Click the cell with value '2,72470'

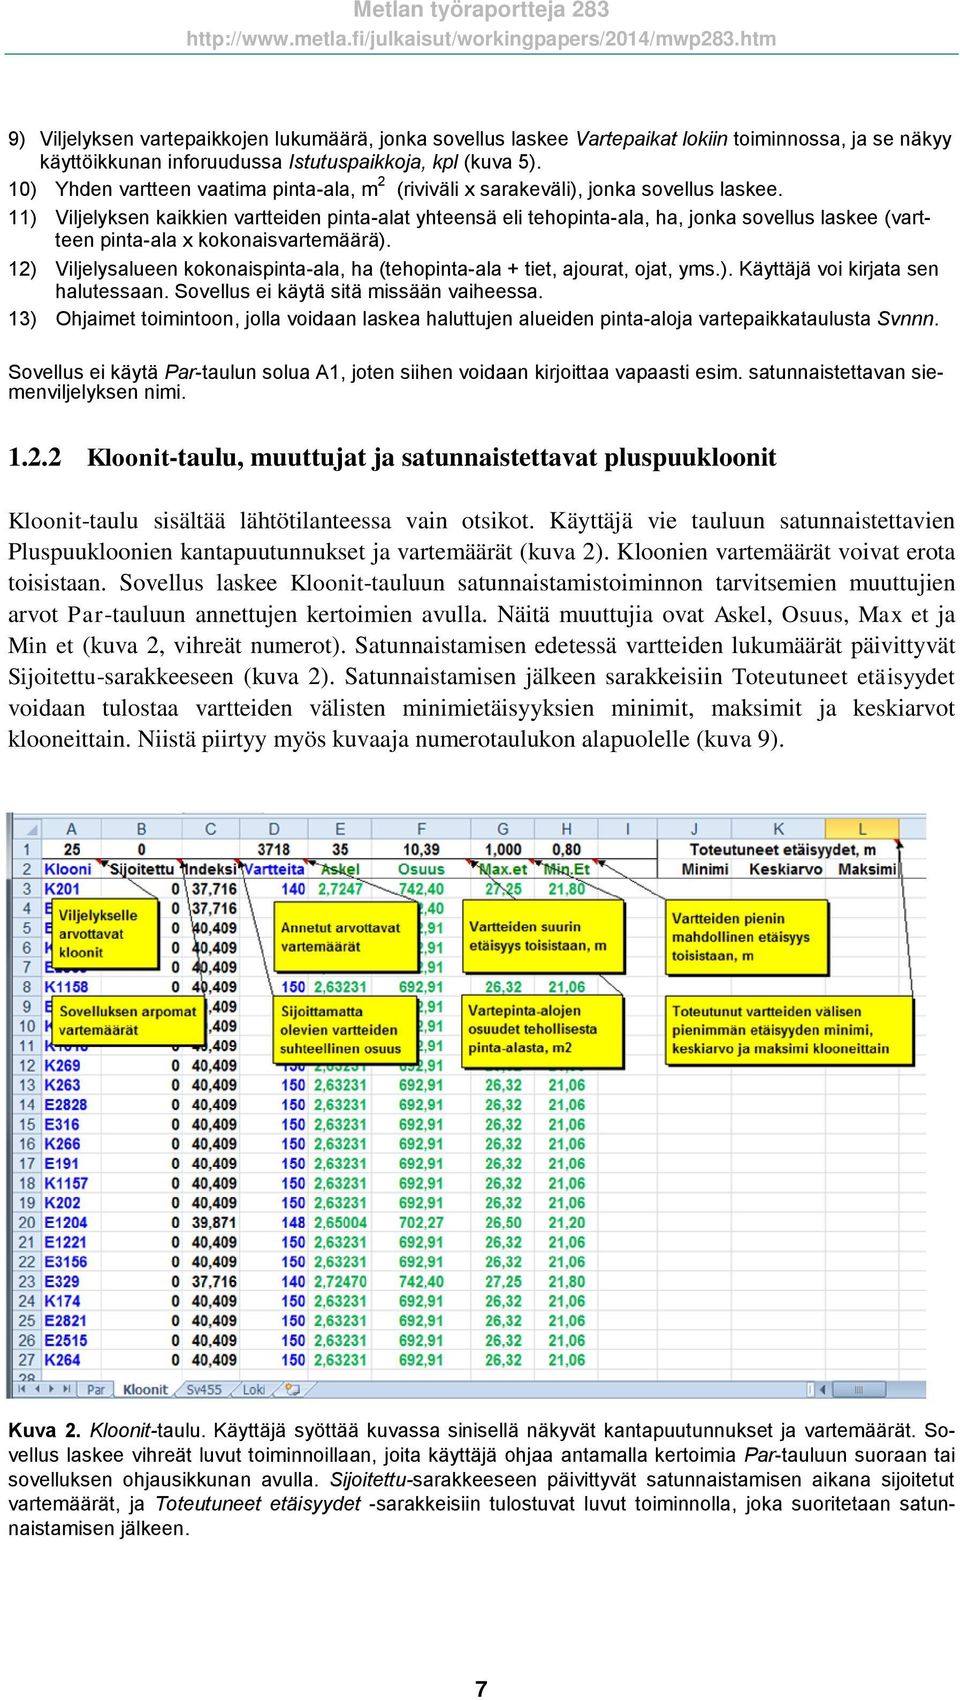(x=340, y=1281)
